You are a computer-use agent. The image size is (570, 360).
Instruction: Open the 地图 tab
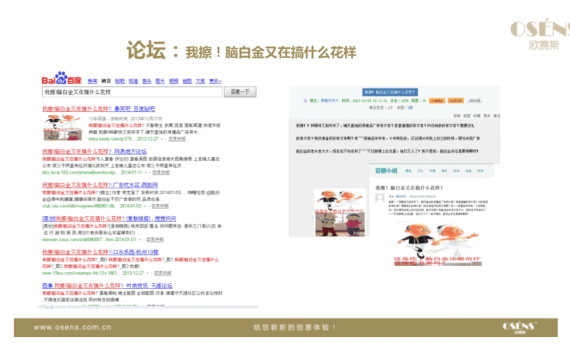click(187, 81)
